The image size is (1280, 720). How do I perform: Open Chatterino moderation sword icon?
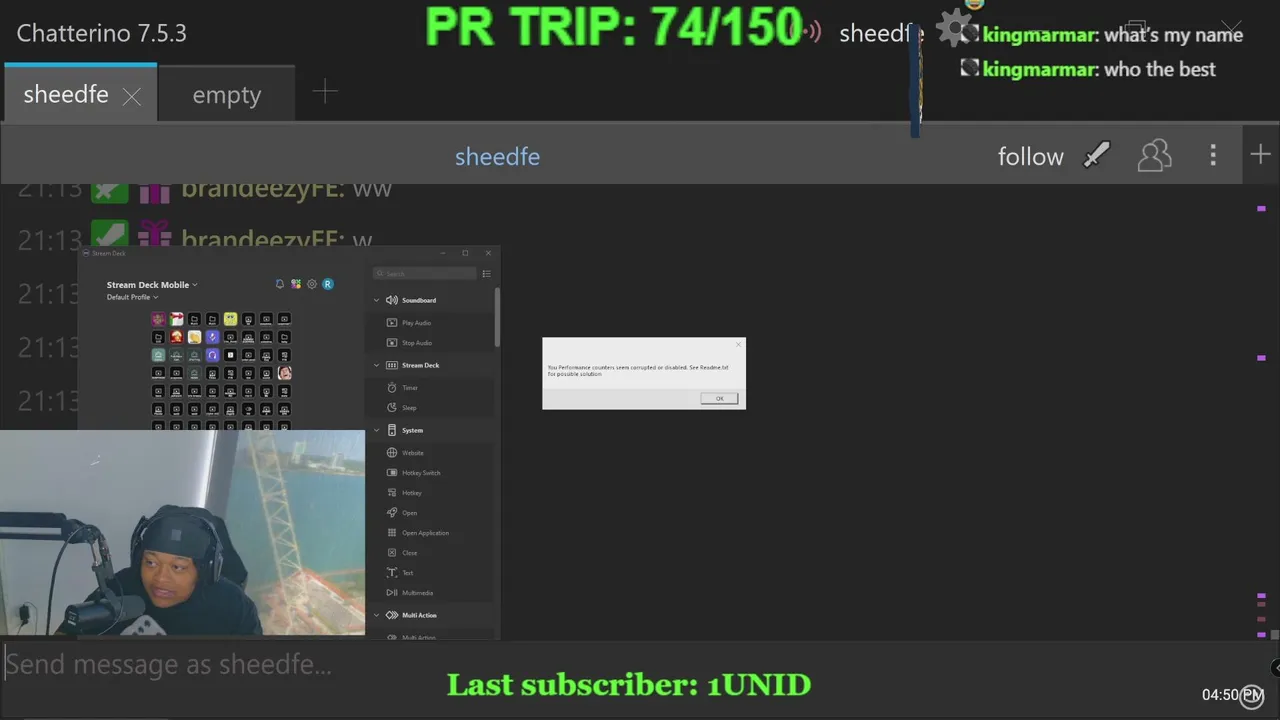(1097, 155)
